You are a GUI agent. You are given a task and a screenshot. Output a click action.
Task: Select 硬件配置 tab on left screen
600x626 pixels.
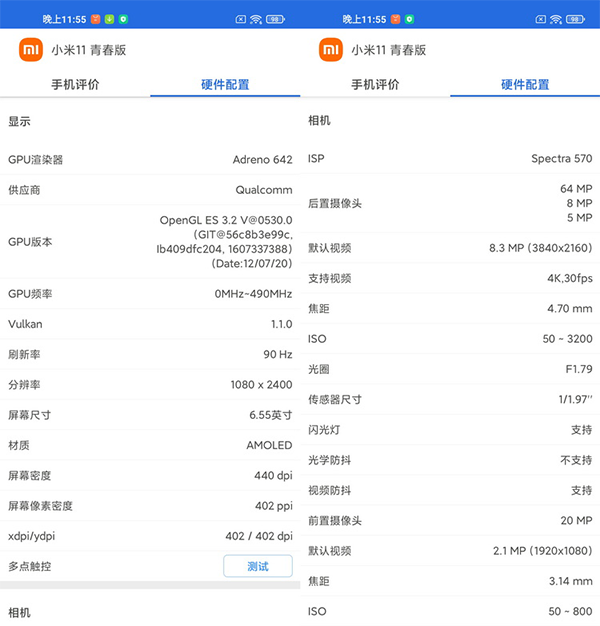tap(225, 85)
